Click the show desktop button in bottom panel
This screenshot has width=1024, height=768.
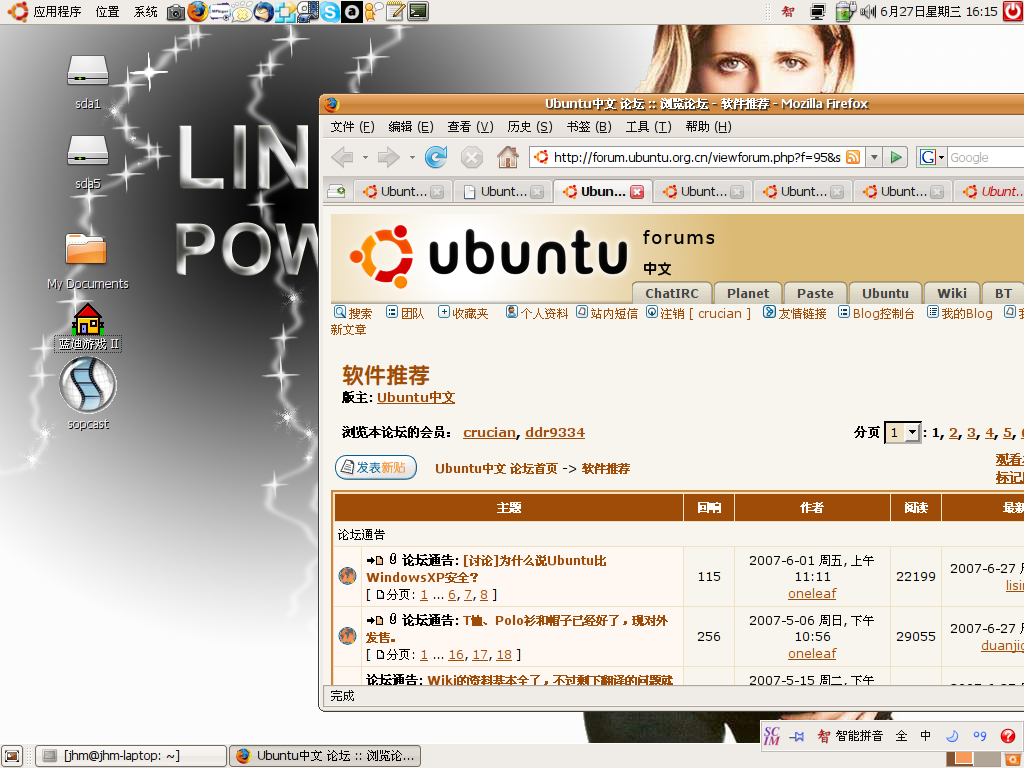click(x=12, y=756)
